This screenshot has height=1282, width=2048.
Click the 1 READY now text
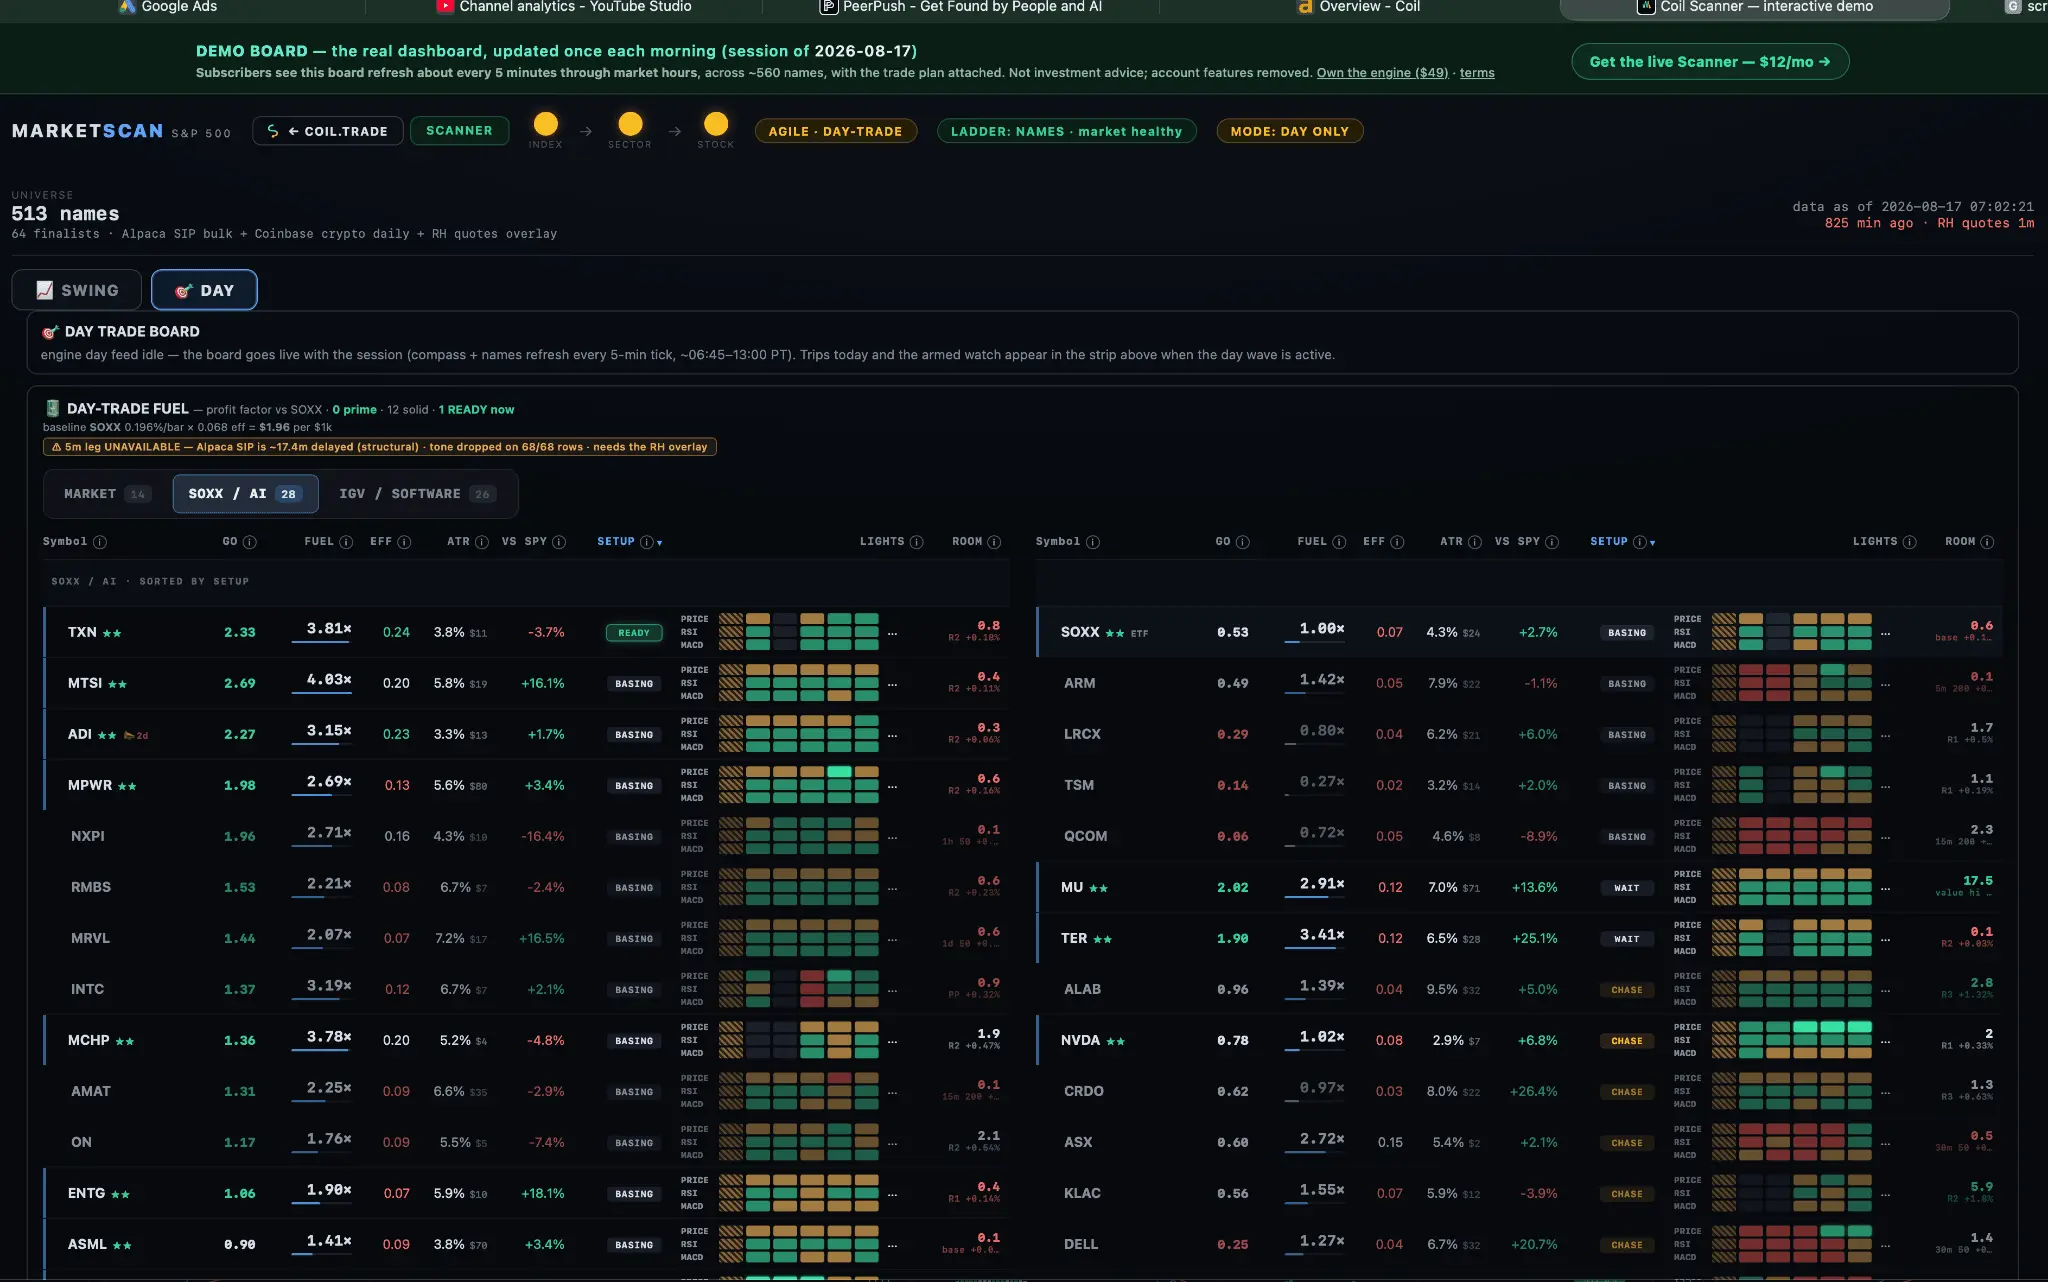pyautogui.click(x=476, y=410)
